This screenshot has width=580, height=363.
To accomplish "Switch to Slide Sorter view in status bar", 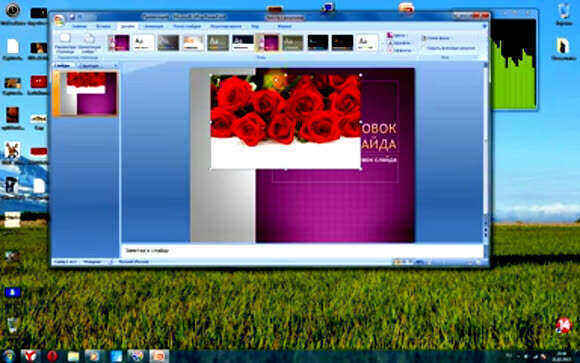I will pos(404,262).
